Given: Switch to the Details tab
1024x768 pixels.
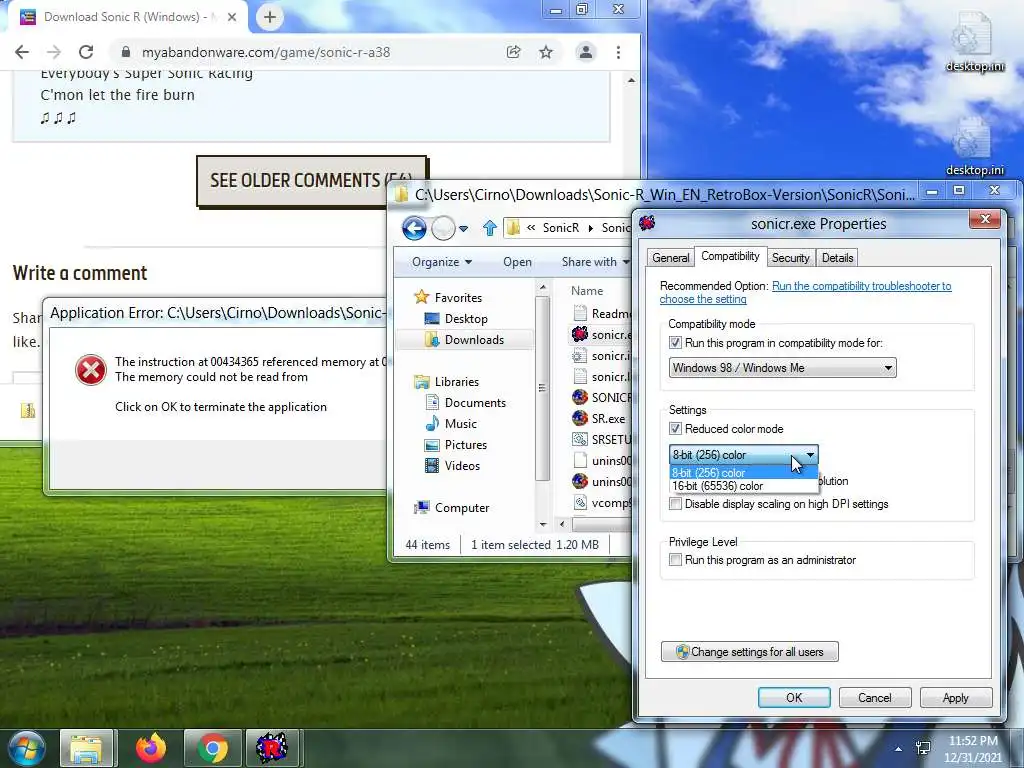Looking at the screenshot, I should pos(837,258).
